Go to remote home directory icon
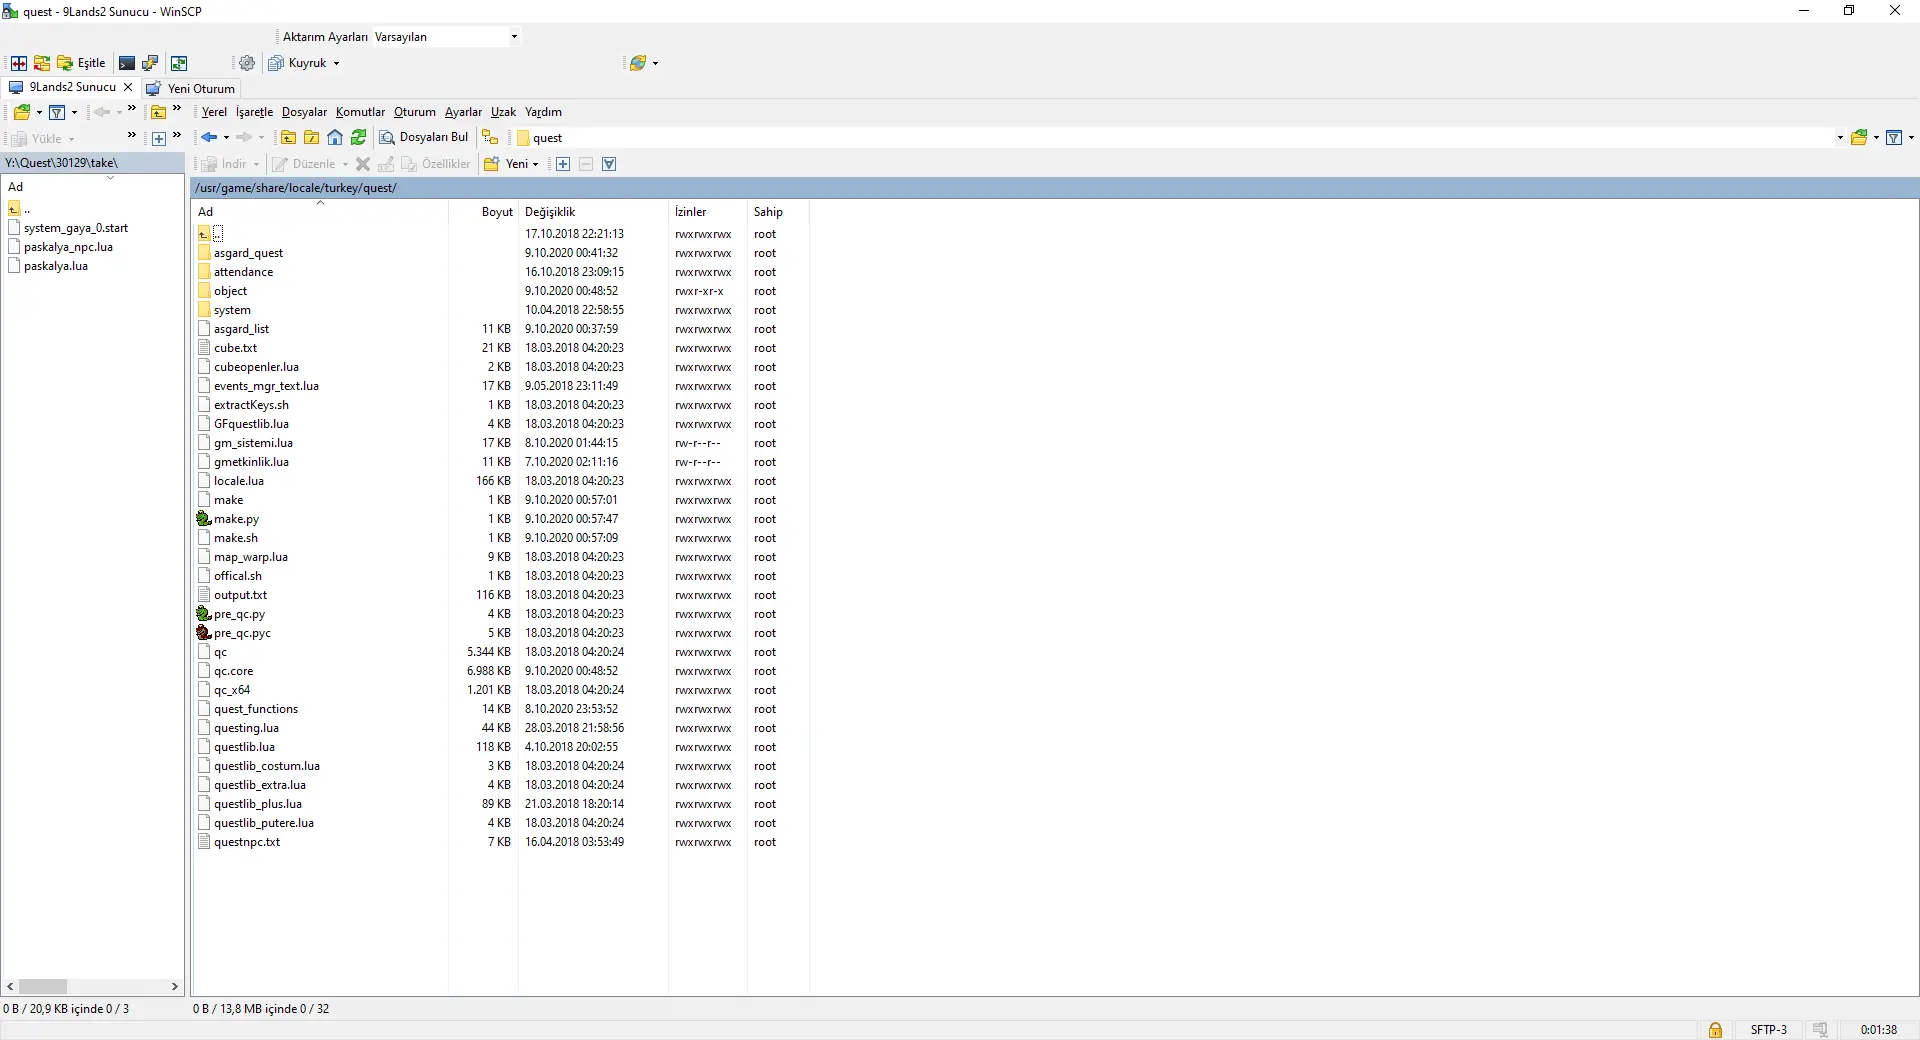 tap(335, 138)
